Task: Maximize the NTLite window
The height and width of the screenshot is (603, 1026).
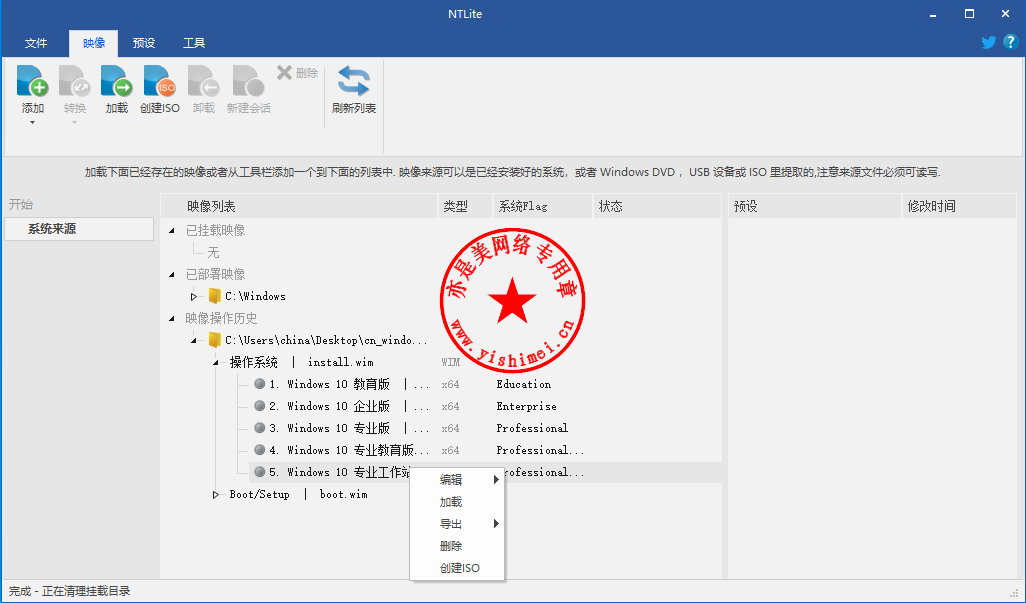Action: coord(969,14)
